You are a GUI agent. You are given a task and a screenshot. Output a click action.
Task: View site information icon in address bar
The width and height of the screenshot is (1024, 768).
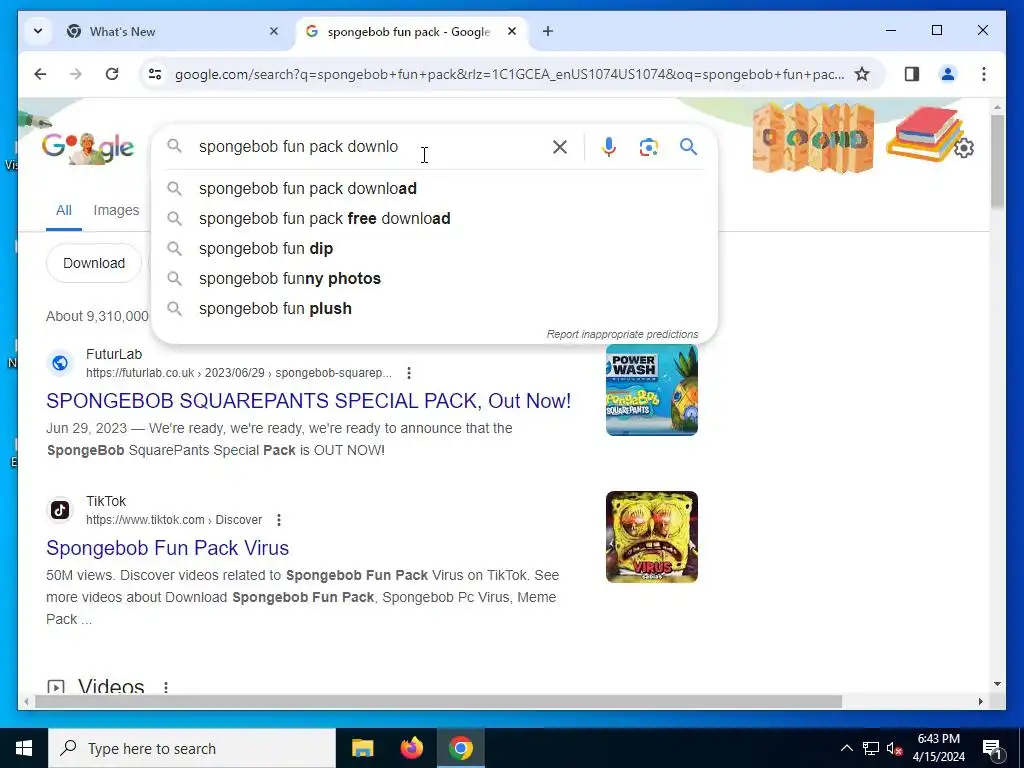pos(155,74)
